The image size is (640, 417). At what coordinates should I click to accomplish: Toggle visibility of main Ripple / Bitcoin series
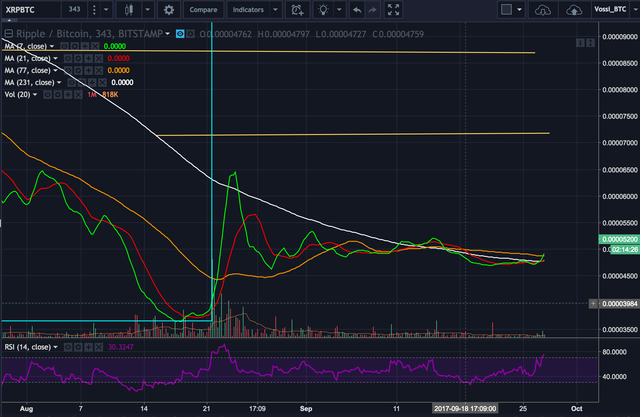(180, 34)
